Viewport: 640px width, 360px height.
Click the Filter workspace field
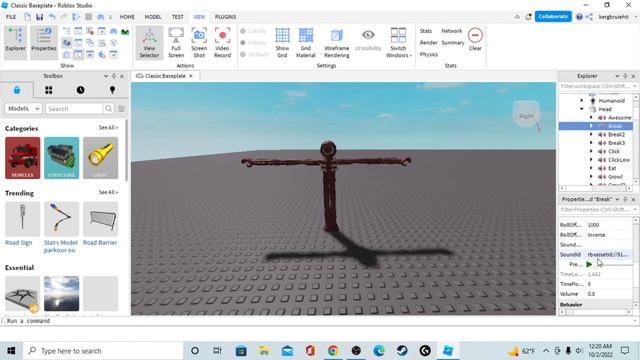coord(595,86)
